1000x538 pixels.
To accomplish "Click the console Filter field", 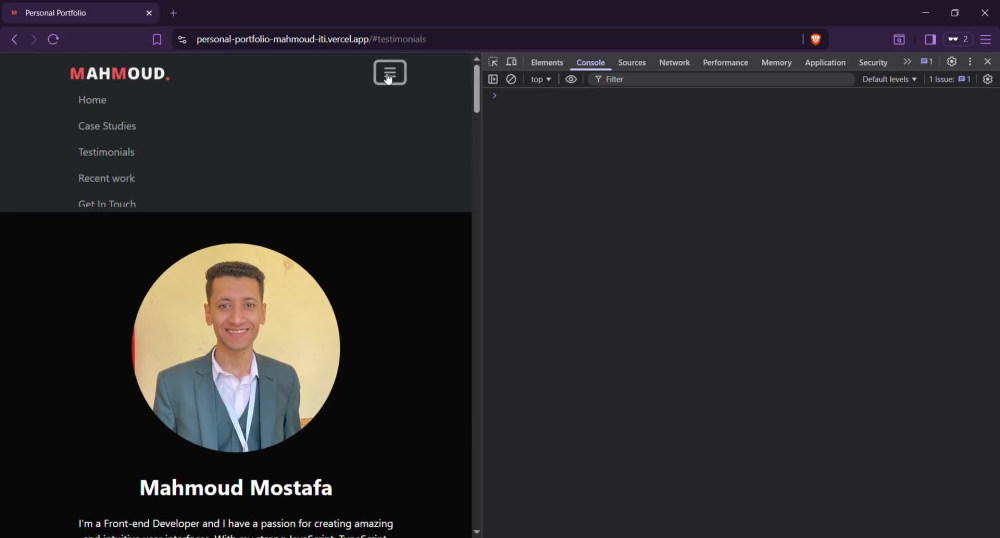I will pos(723,79).
